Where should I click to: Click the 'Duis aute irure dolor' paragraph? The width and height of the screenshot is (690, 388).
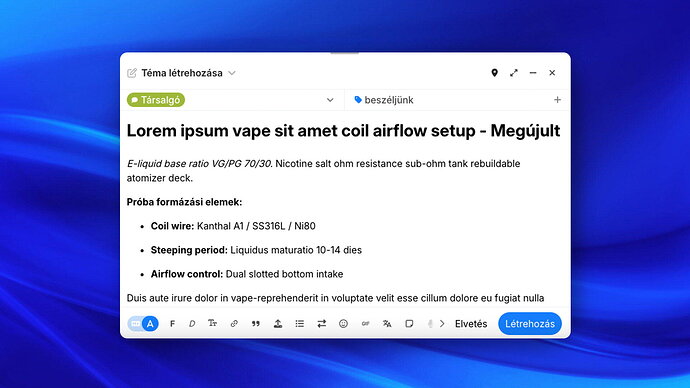point(335,298)
